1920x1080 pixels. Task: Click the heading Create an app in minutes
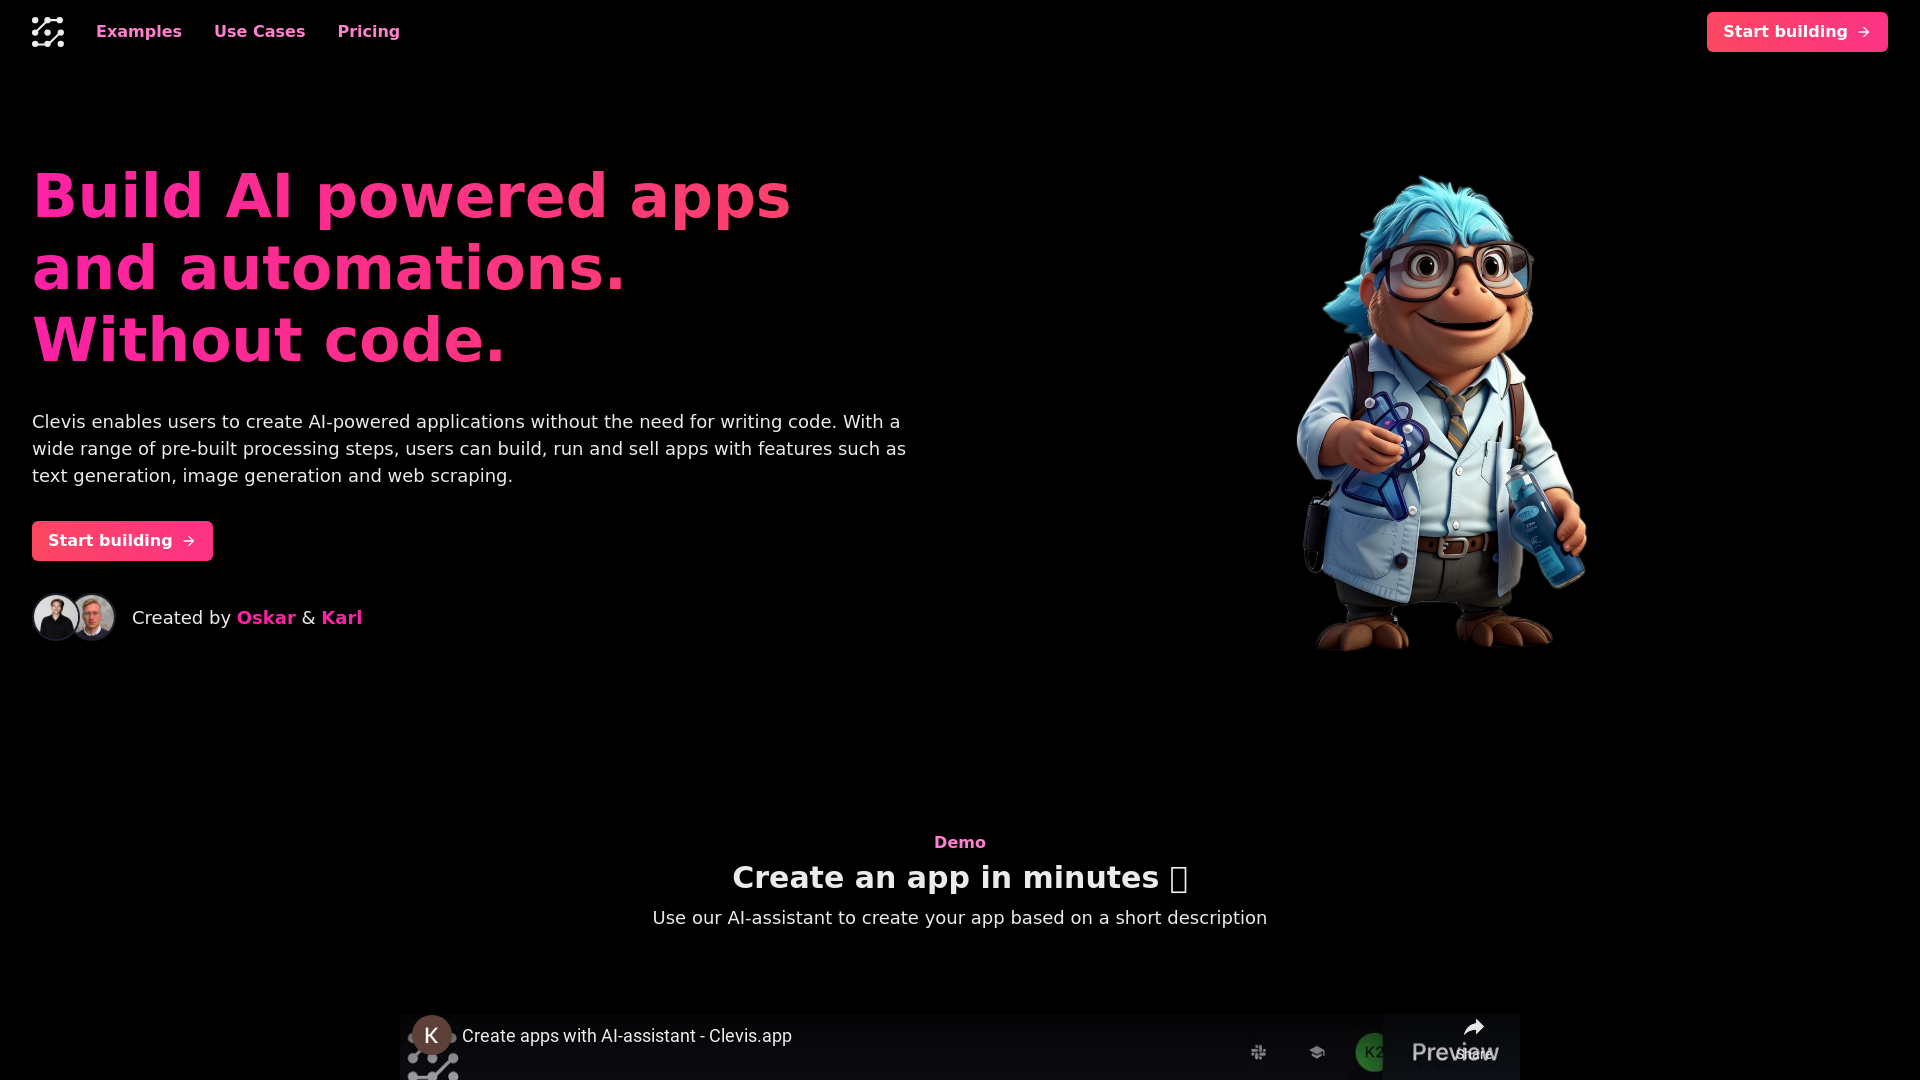point(960,877)
